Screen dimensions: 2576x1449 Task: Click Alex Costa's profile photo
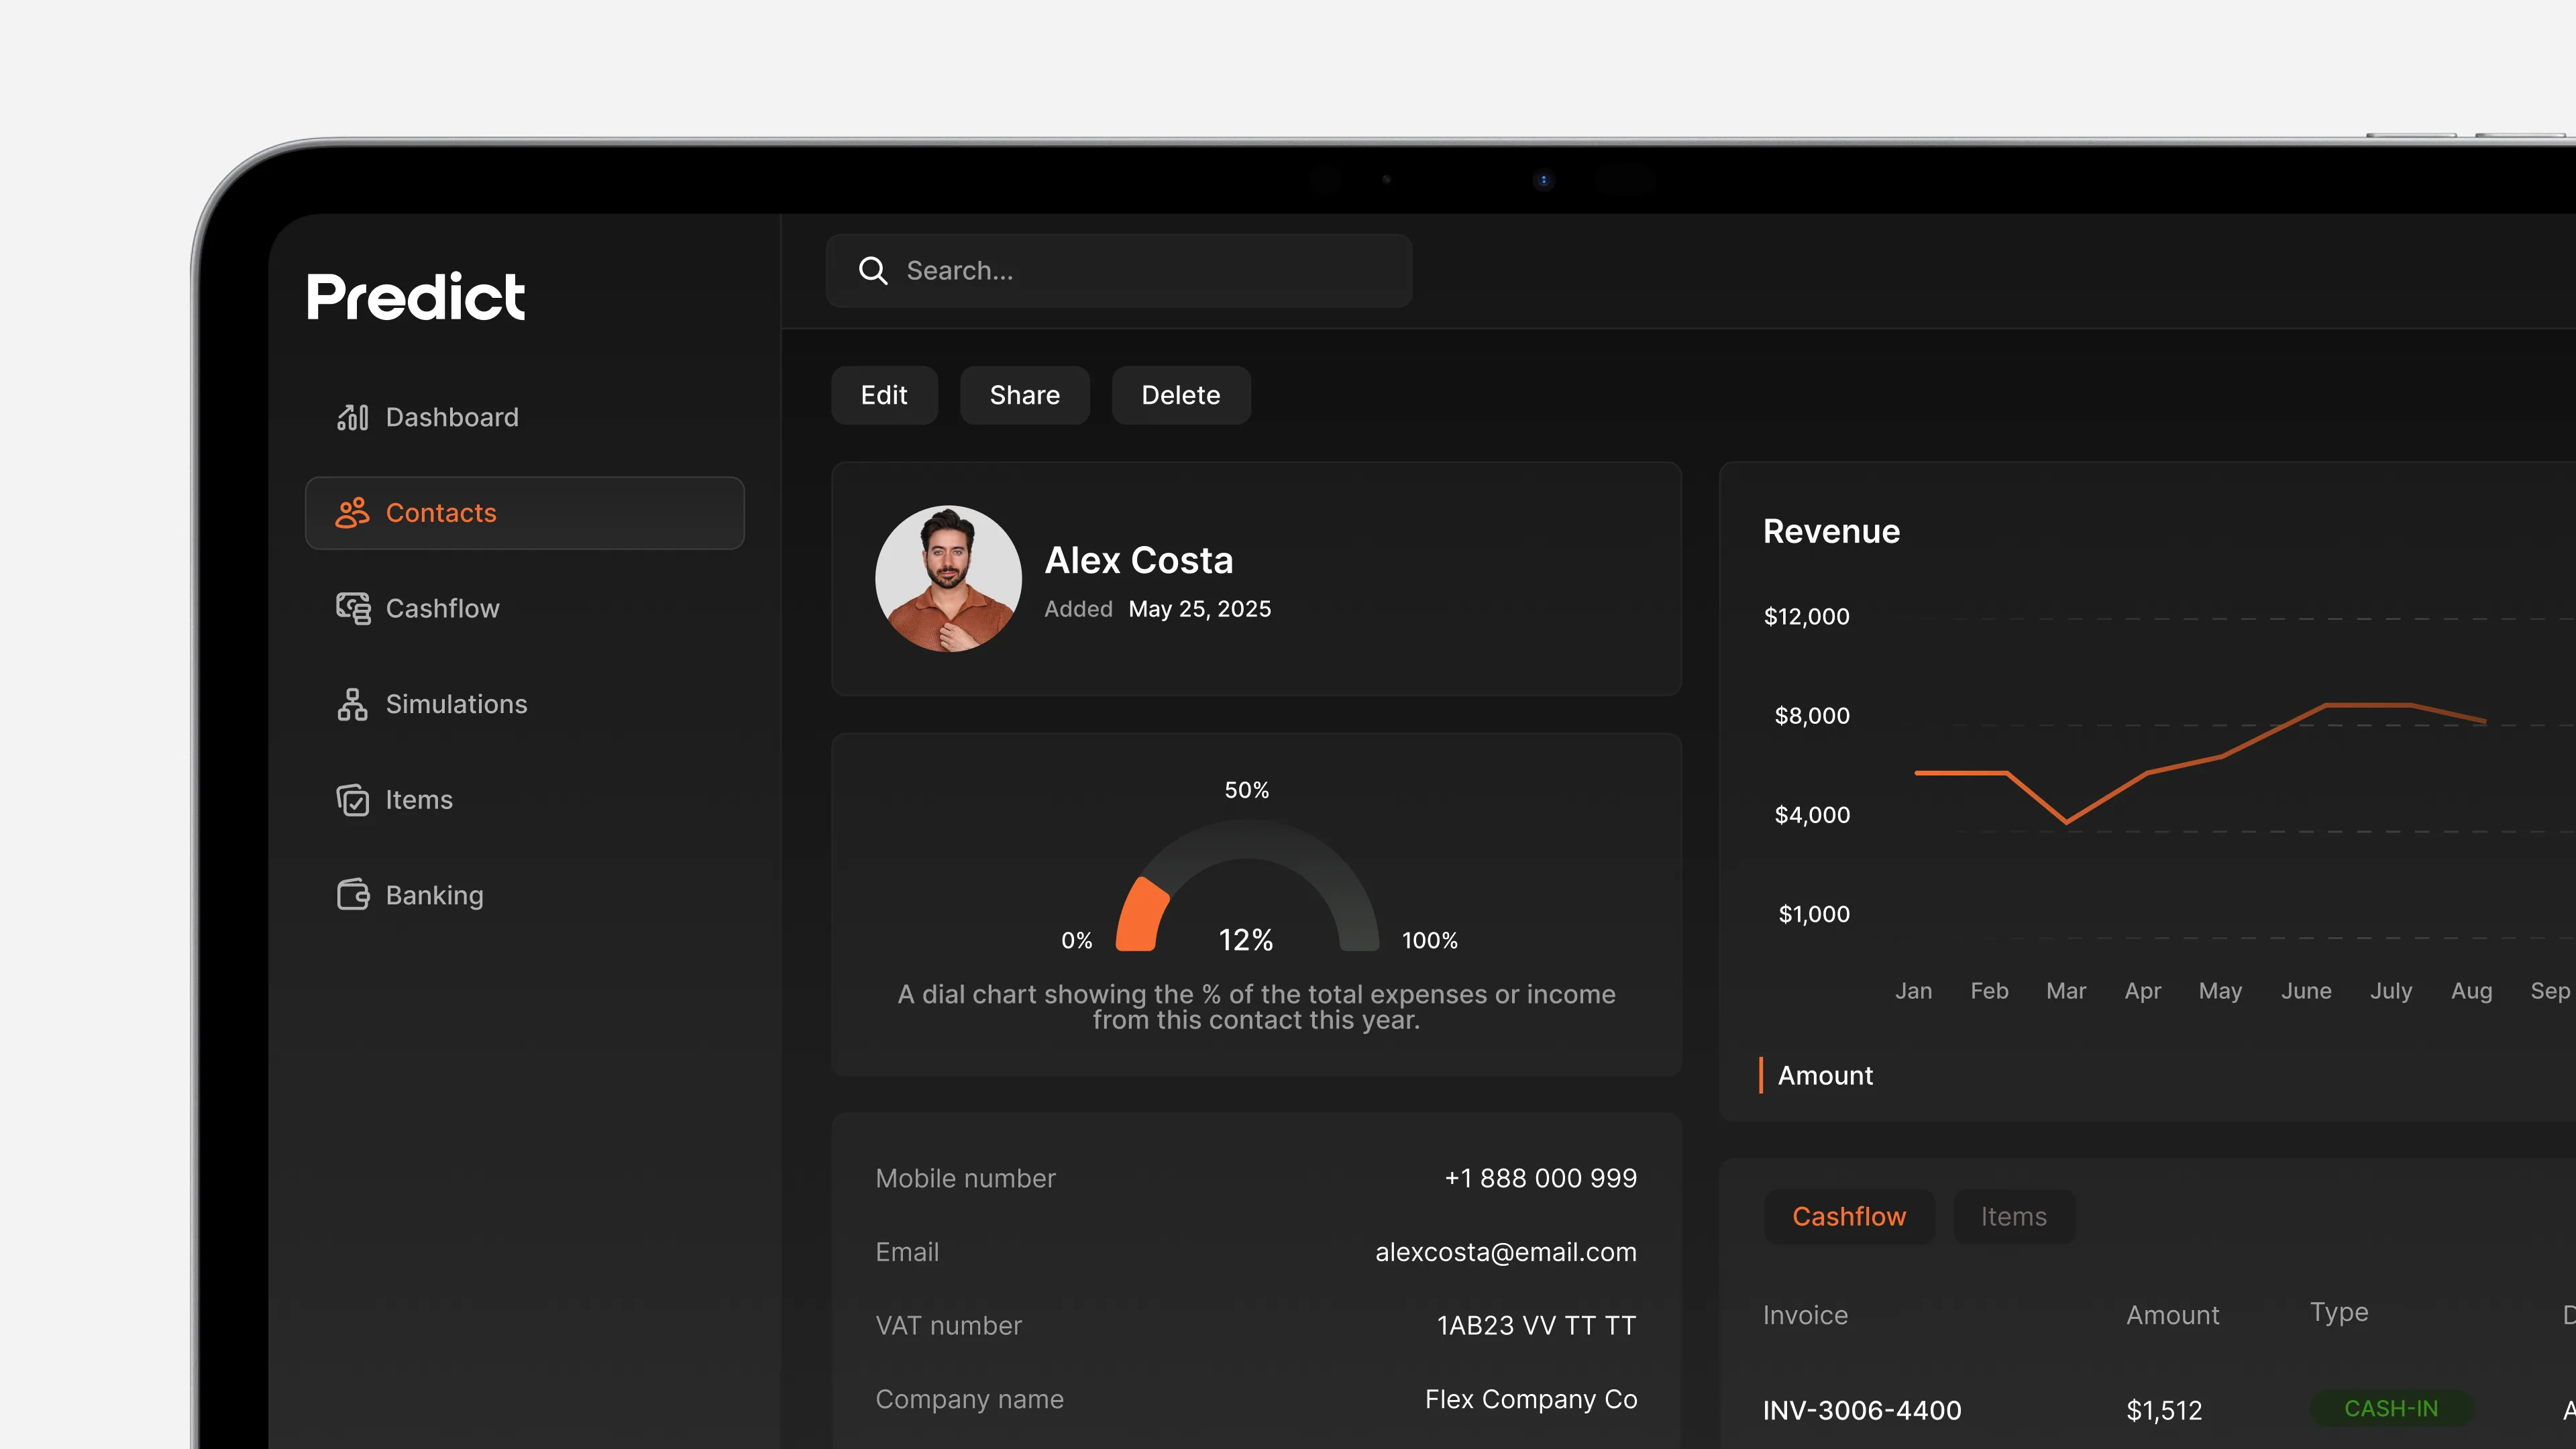(948, 579)
